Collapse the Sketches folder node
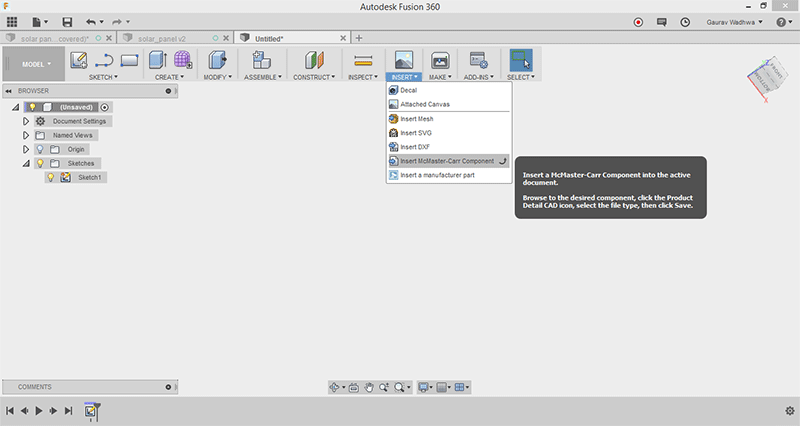This screenshot has width=800, height=426. pyautogui.click(x=26, y=163)
